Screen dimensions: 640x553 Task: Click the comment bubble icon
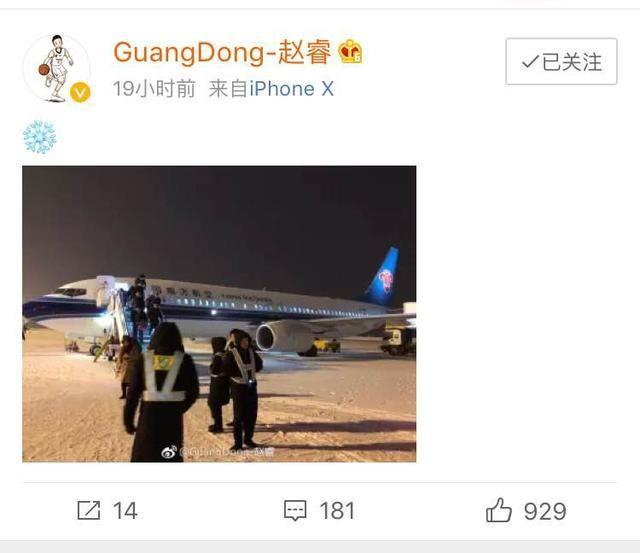tap(295, 511)
